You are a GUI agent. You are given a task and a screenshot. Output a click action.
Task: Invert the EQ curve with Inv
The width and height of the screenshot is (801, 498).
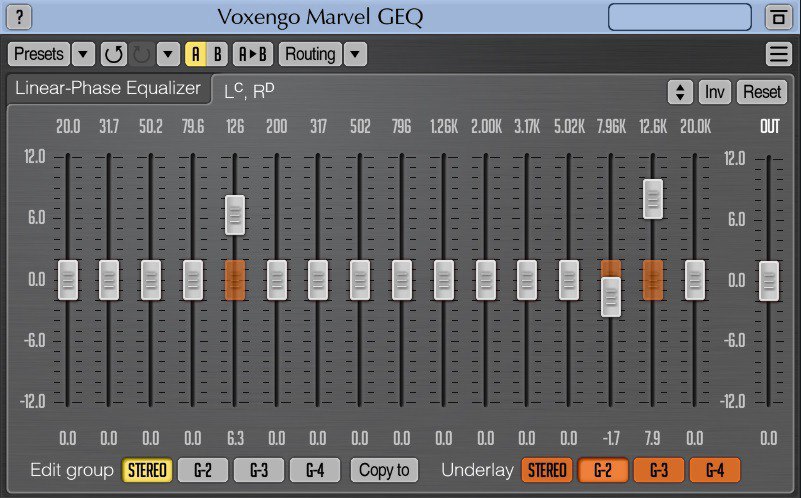(x=714, y=92)
